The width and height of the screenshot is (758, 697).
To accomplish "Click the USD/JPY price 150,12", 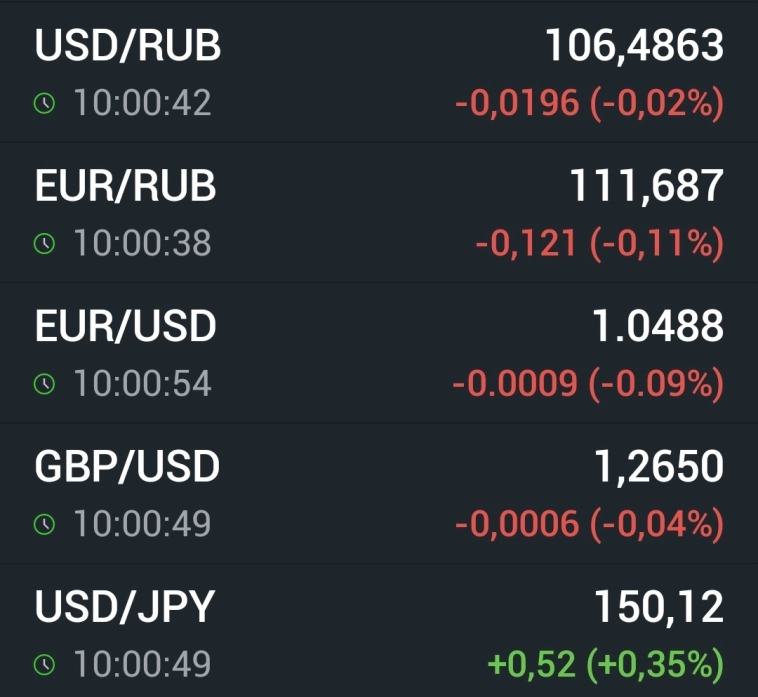I will click(x=659, y=607).
